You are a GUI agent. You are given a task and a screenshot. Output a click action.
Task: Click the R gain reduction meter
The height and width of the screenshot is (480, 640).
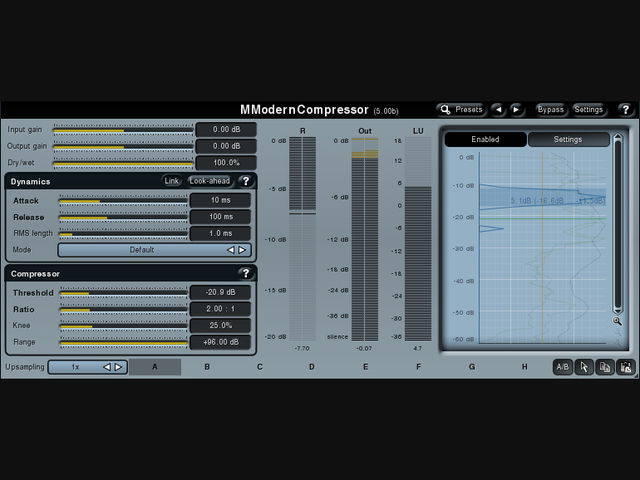pyautogui.click(x=302, y=239)
